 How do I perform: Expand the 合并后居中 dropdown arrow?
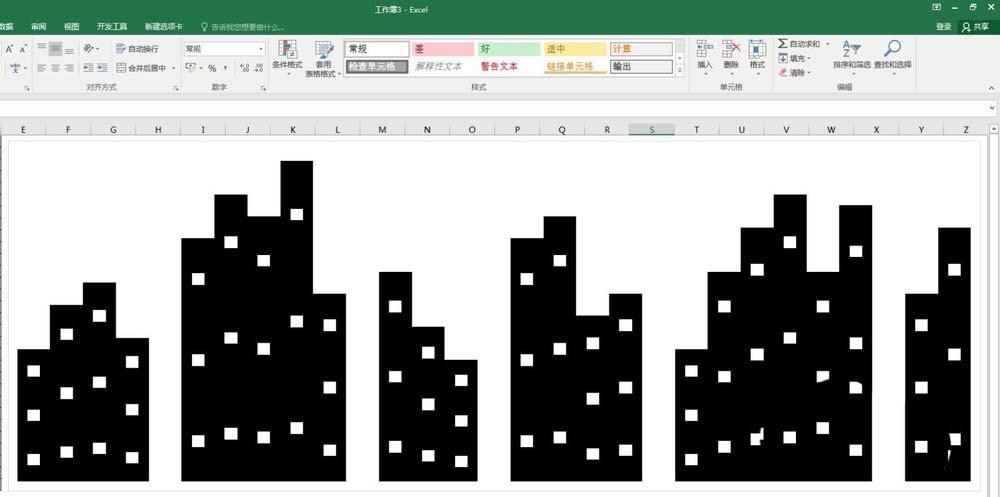173,68
